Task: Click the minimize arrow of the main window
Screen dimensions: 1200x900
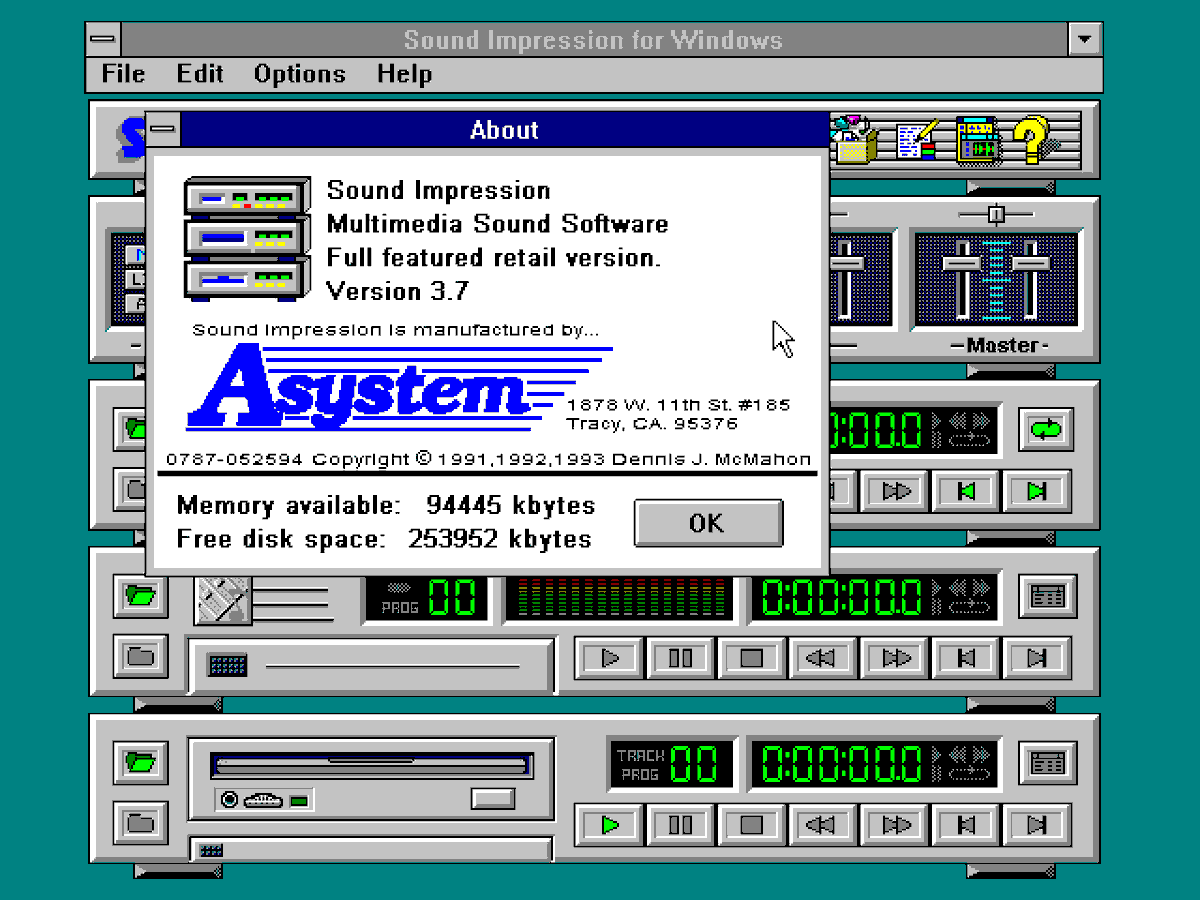Action: point(1085,40)
